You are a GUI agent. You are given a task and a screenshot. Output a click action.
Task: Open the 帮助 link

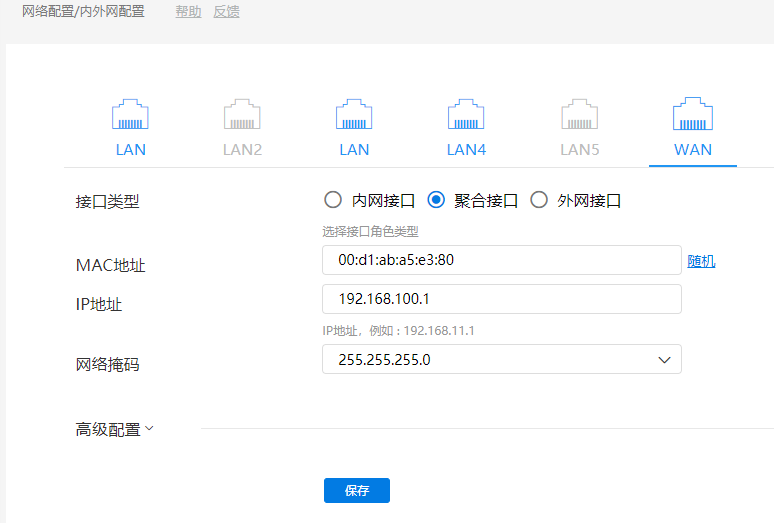tap(188, 12)
